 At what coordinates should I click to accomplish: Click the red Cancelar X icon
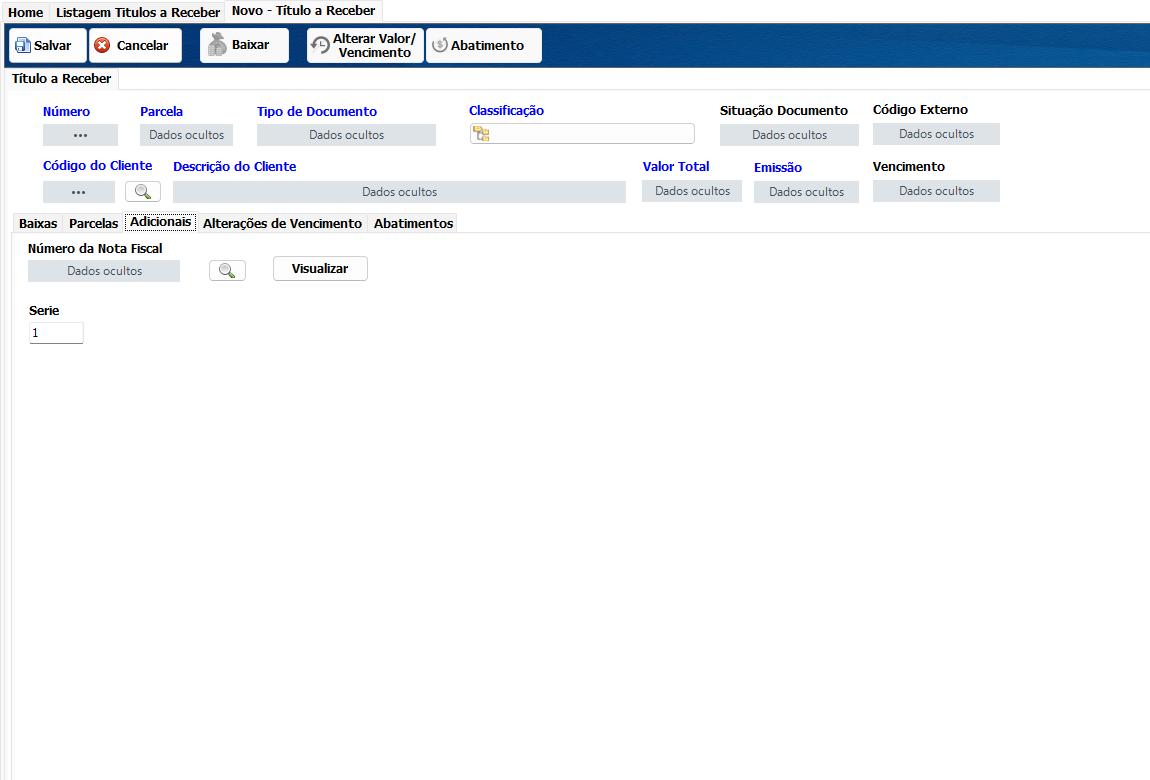click(103, 45)
